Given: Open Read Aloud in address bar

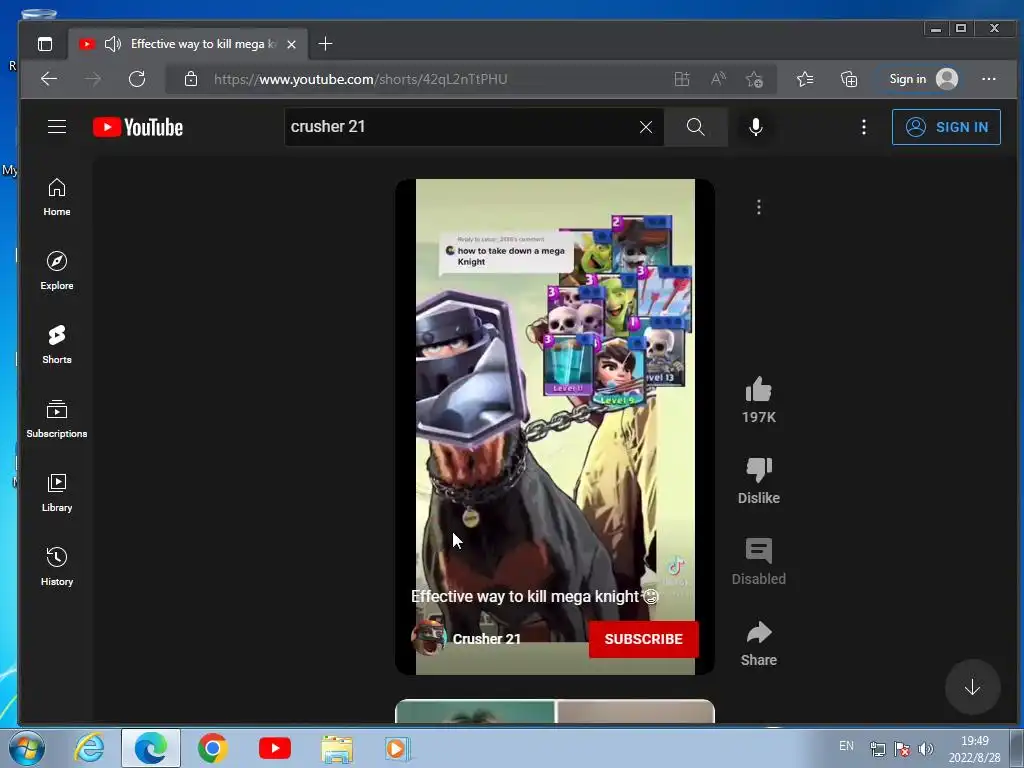Looking at the screenshot, I should point(718,79).
